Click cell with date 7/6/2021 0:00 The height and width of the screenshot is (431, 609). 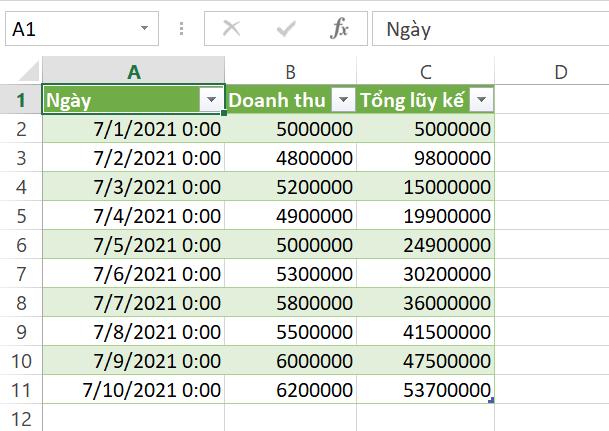[134, 274]
